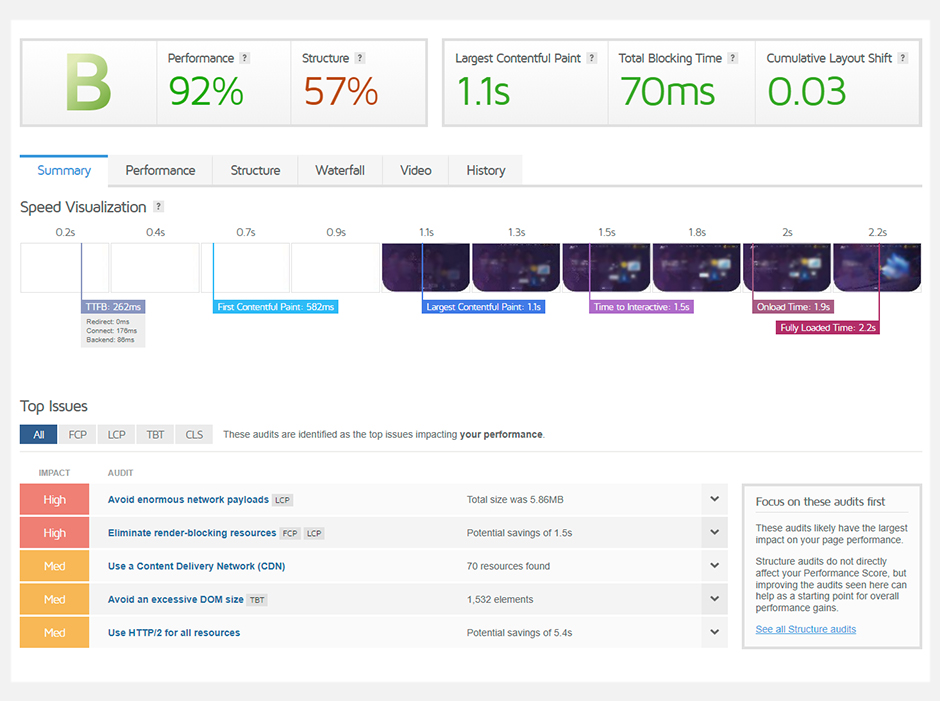Expand the Use HTTP/2 audit row
This screenshot has height=701, width=940.
(714, 632)
